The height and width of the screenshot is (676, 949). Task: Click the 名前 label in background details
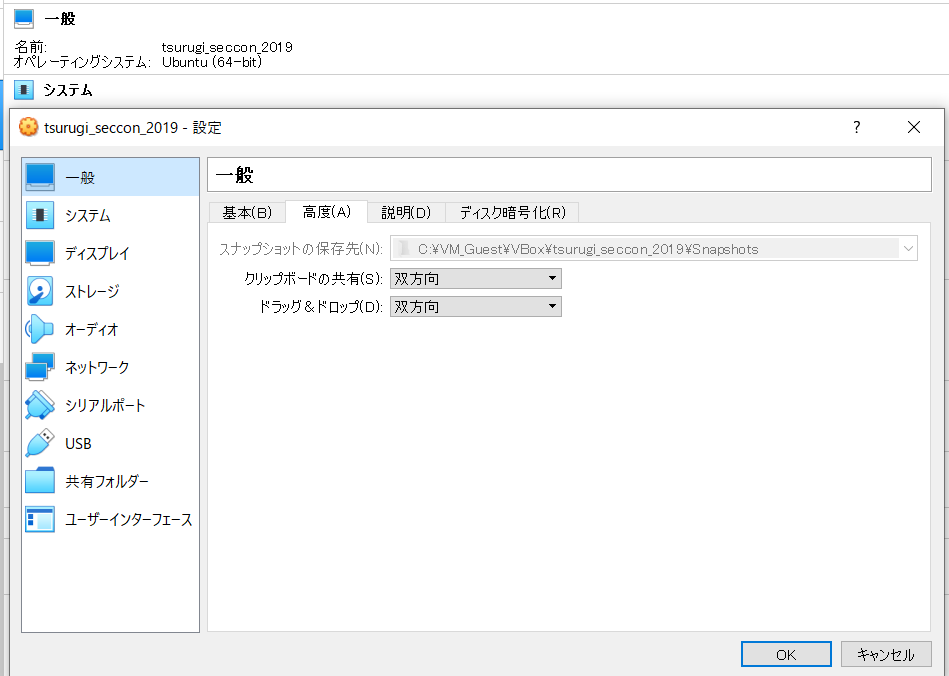point(30,47)
